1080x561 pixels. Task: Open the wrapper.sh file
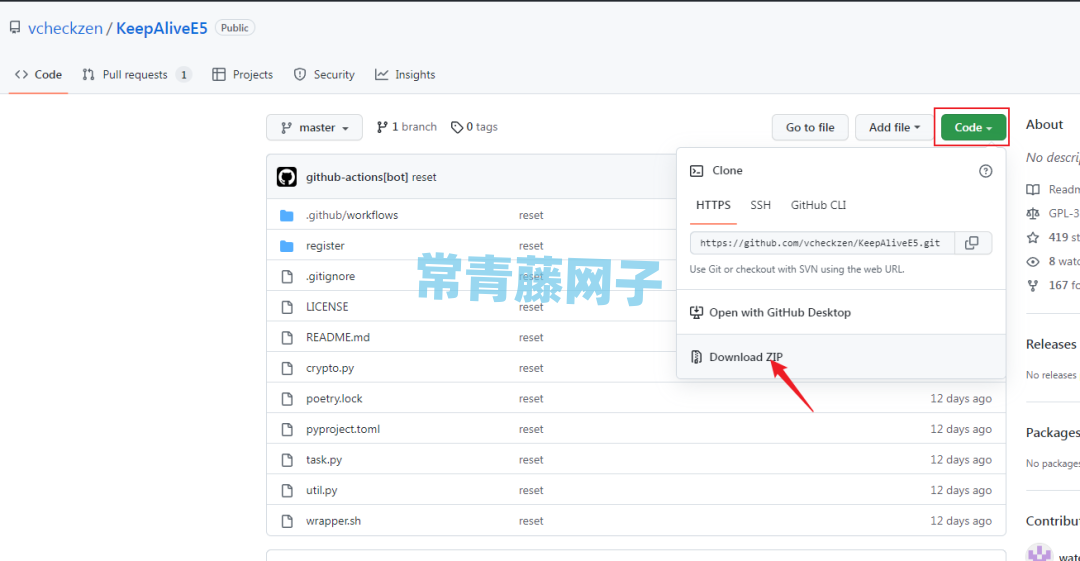pos(333,521)
